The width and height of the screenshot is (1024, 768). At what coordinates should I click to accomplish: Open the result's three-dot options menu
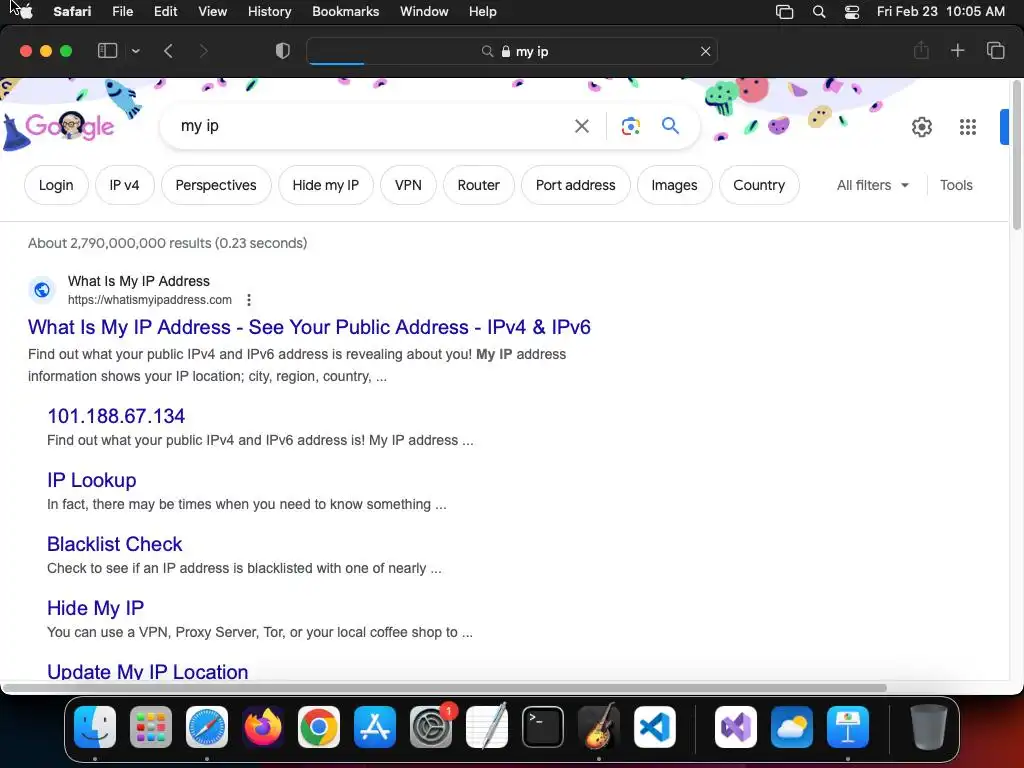tap(249, 300)
